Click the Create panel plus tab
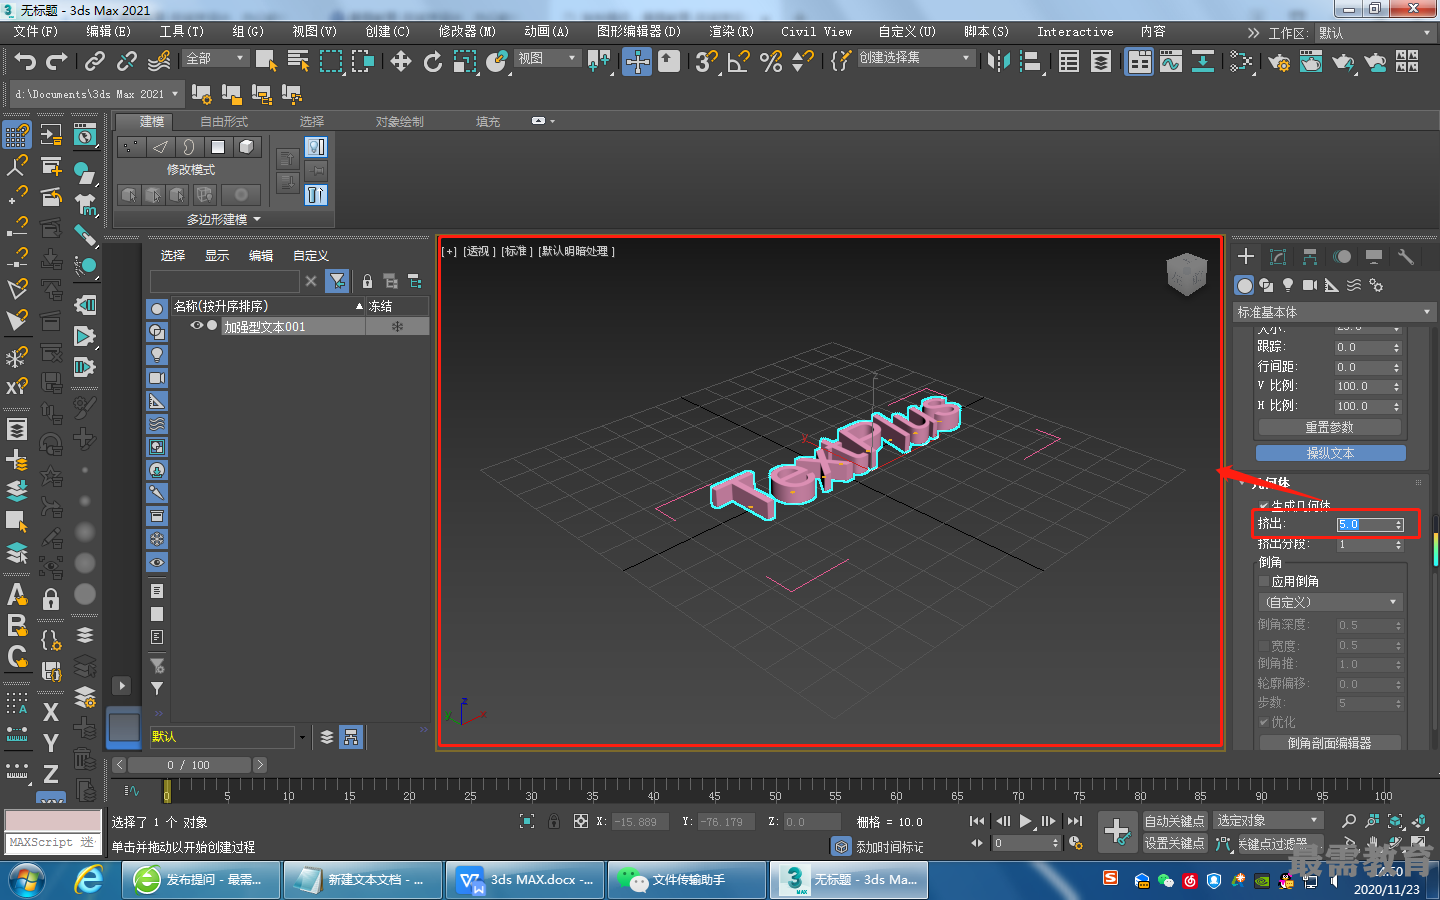Viewport: 1440px width, 900px height. coord(1246,256)
